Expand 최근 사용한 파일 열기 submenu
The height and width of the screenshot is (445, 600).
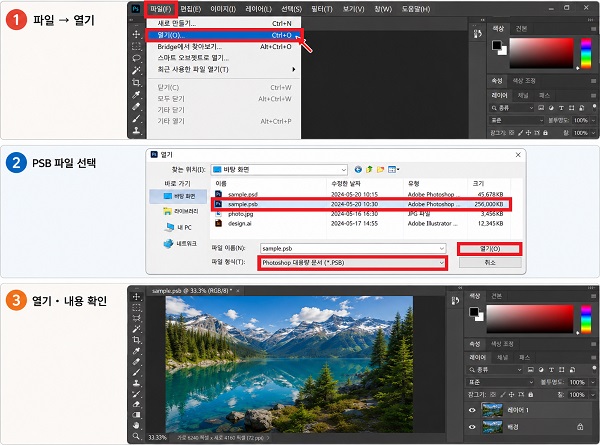(224, 69)
